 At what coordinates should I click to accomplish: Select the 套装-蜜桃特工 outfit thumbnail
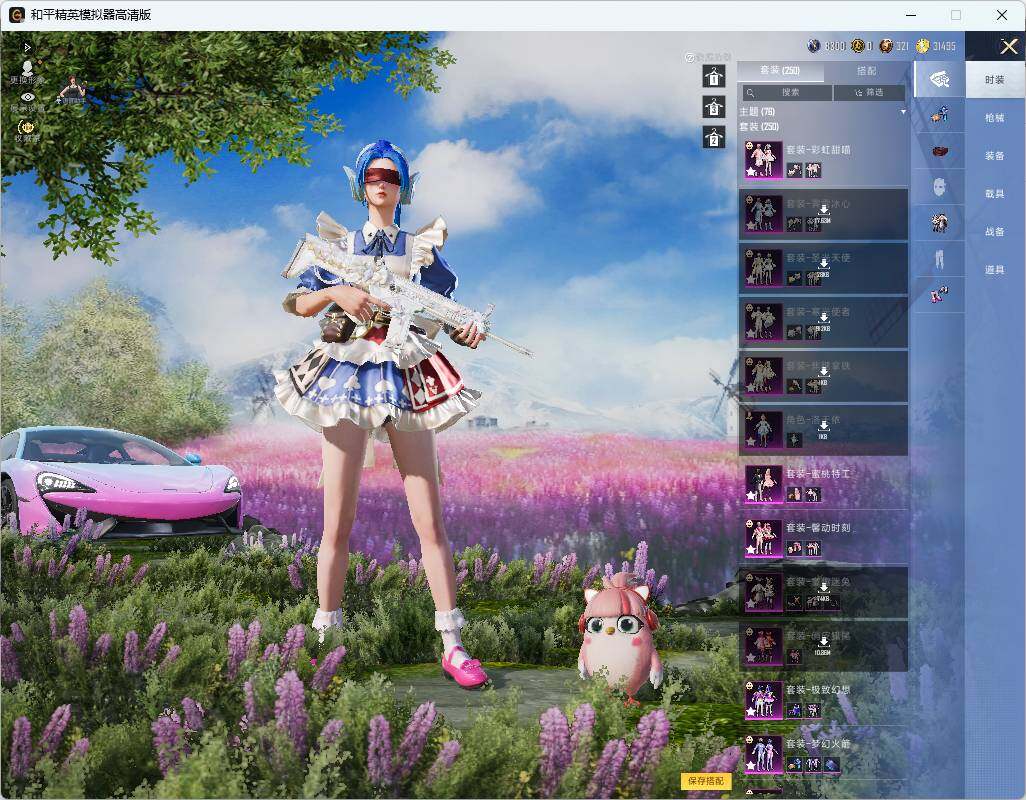[764, 484]
